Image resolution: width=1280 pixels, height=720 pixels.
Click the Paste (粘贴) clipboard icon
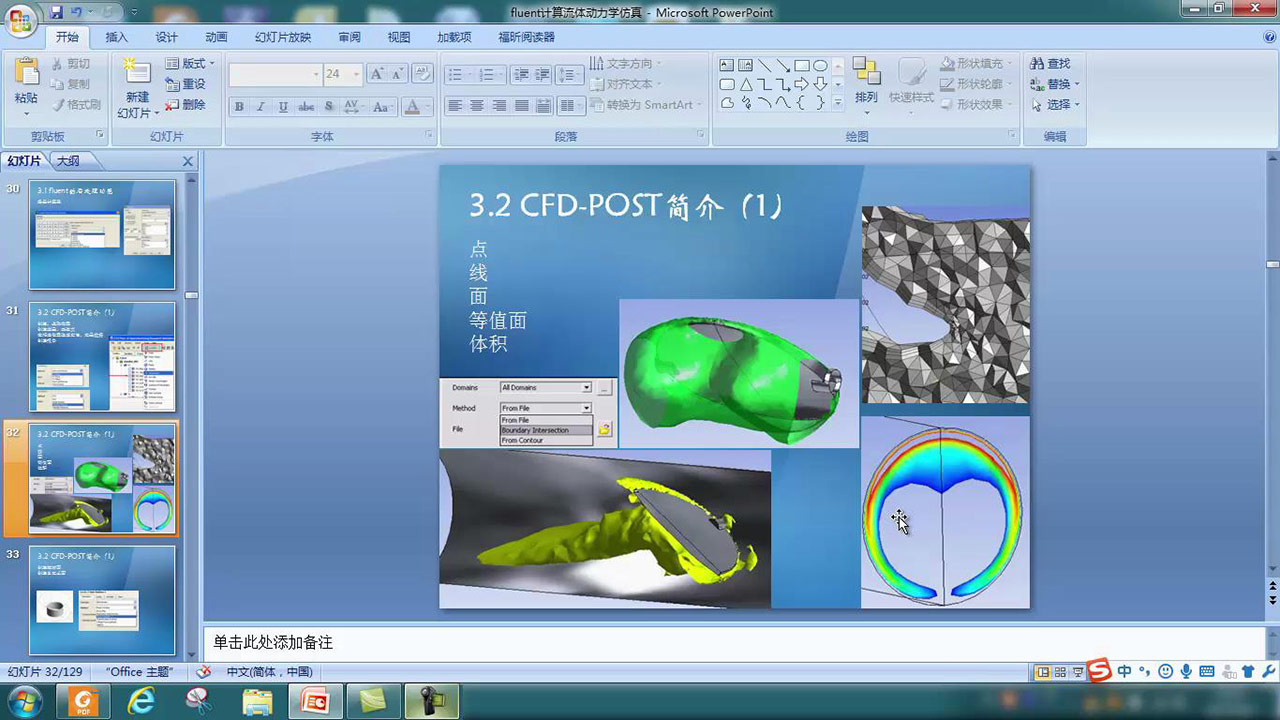26,72
